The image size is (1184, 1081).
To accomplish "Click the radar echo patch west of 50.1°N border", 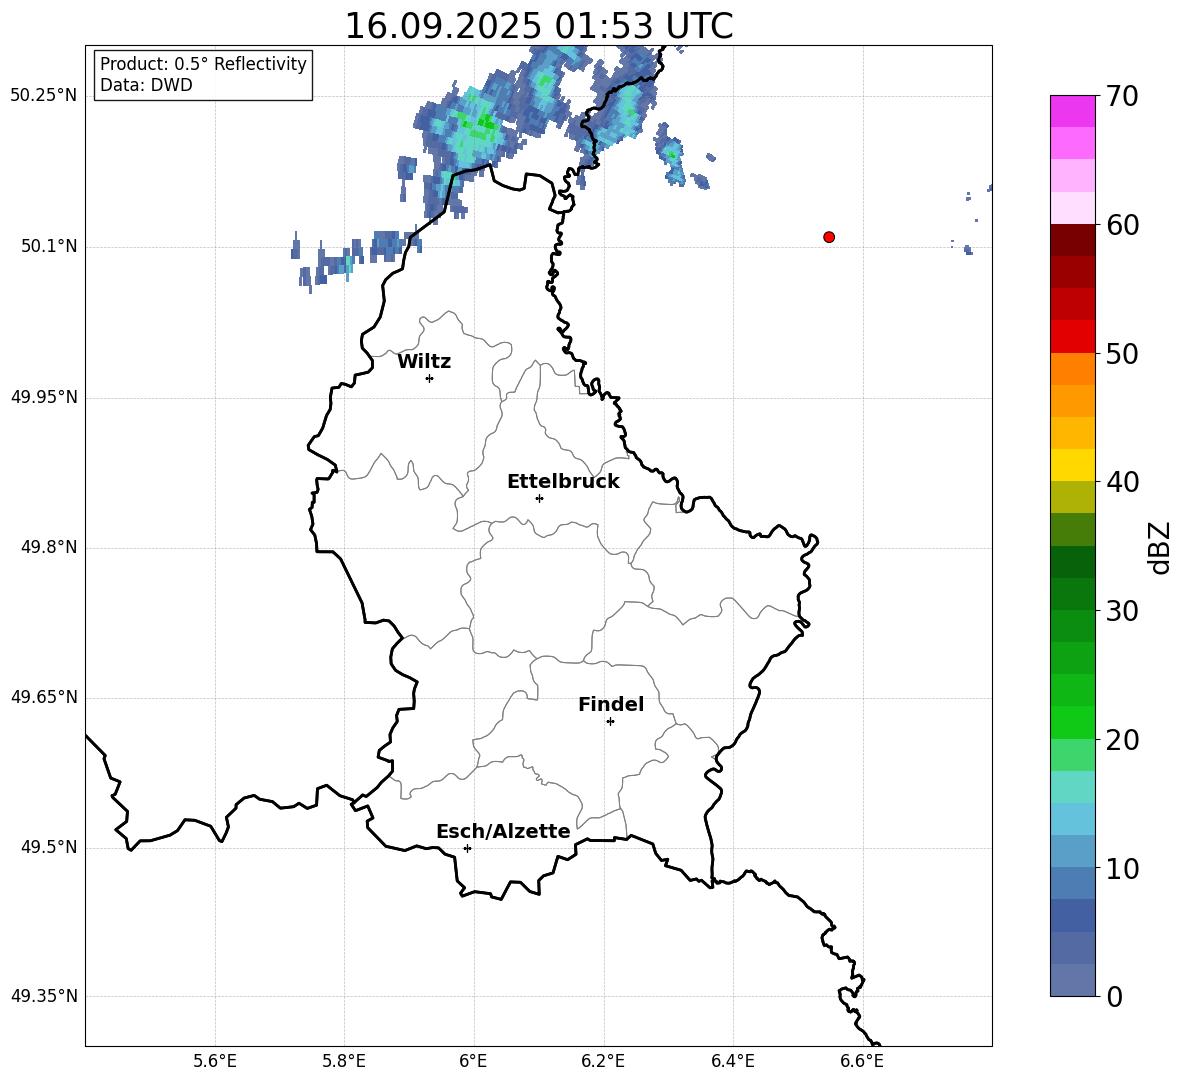I will tap(355, 257).
